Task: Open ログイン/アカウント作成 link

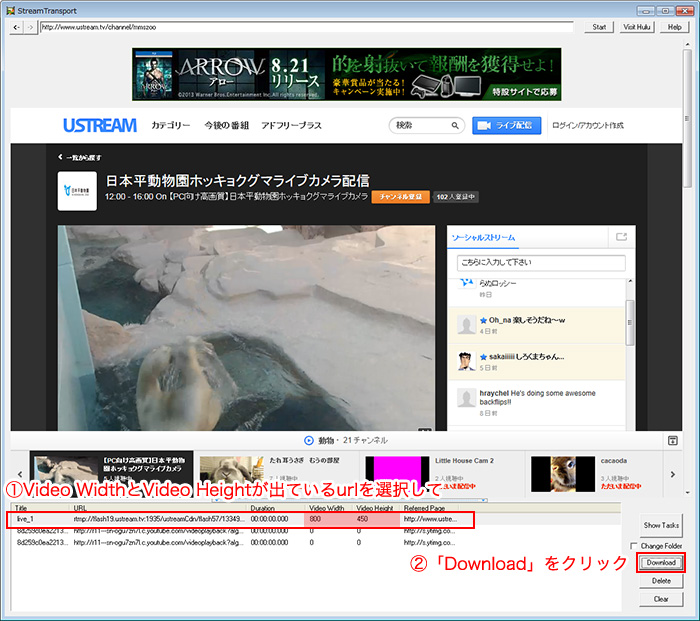Action: click(588, 125)
